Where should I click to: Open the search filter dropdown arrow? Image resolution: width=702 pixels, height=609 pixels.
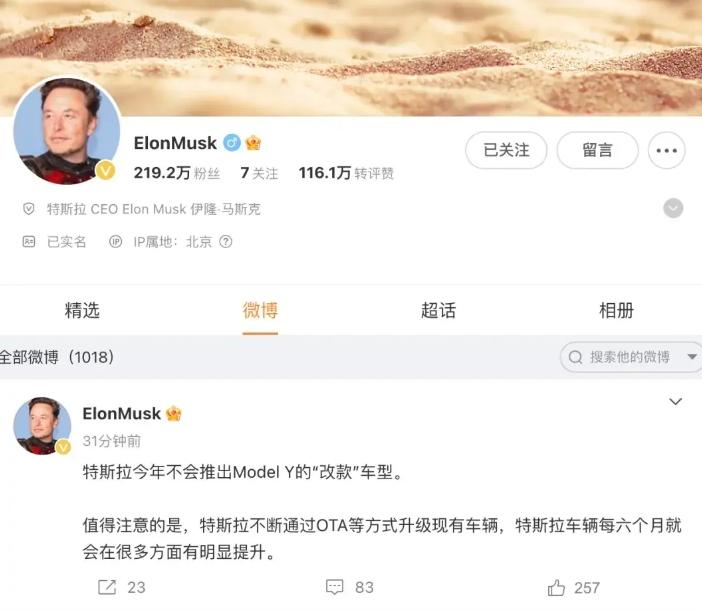pyautogui.click(x=692, y=357)
